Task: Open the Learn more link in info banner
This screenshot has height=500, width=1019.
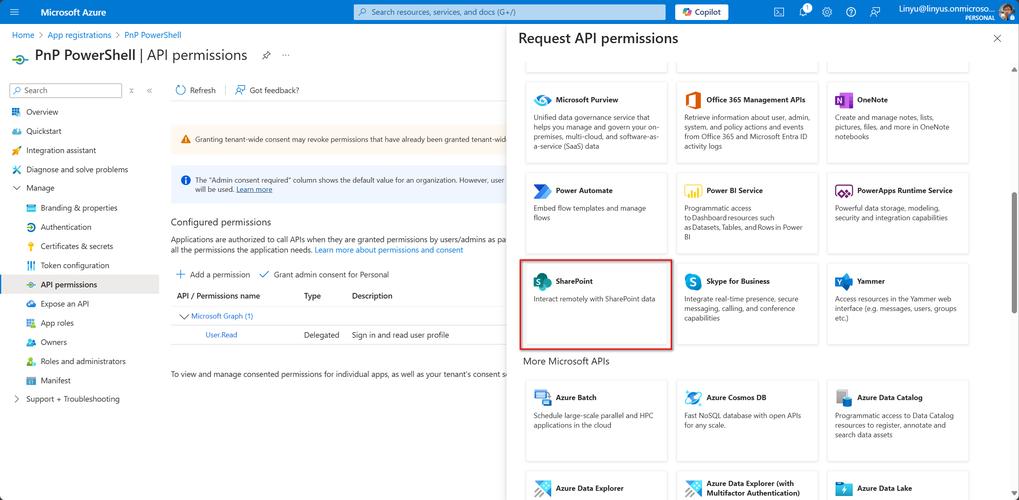Action: tap(254, 189)
